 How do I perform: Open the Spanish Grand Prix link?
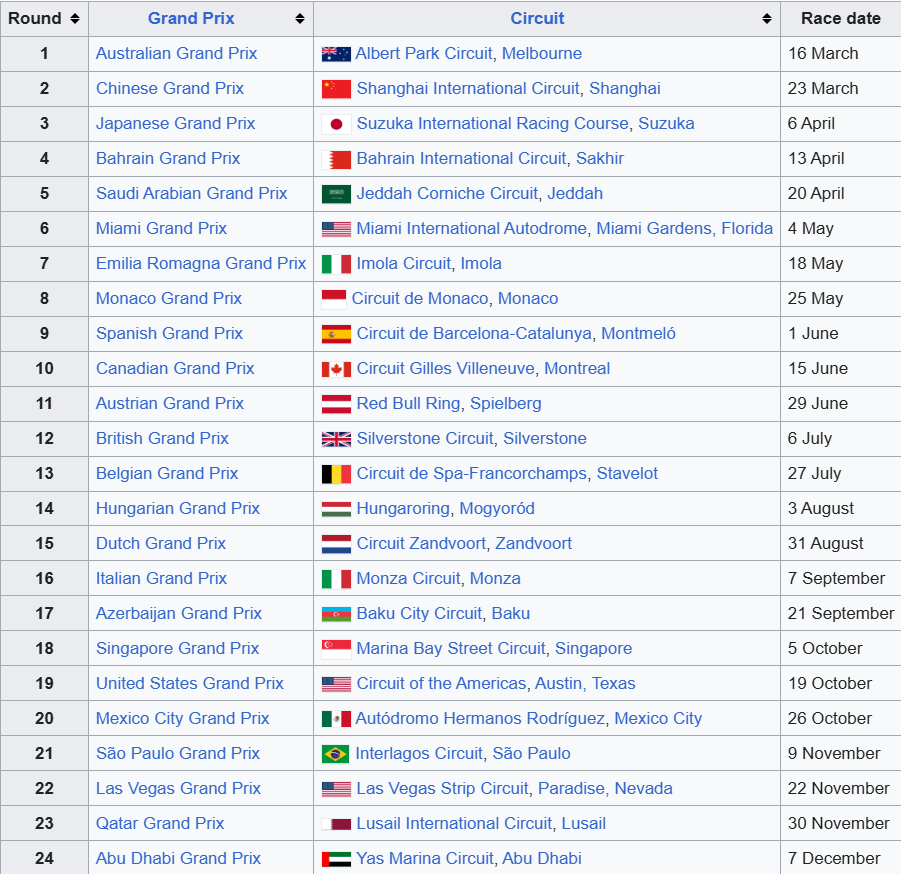point(169,334)
